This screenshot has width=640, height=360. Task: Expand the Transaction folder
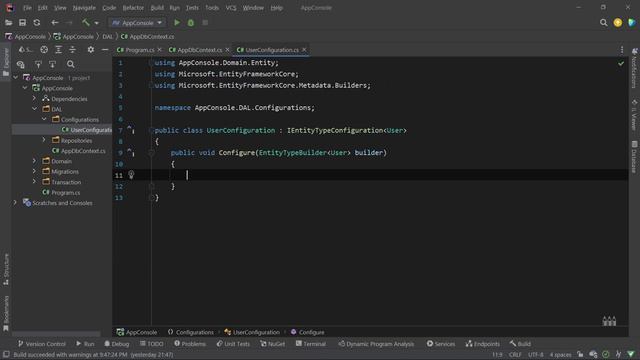[35, 182]
